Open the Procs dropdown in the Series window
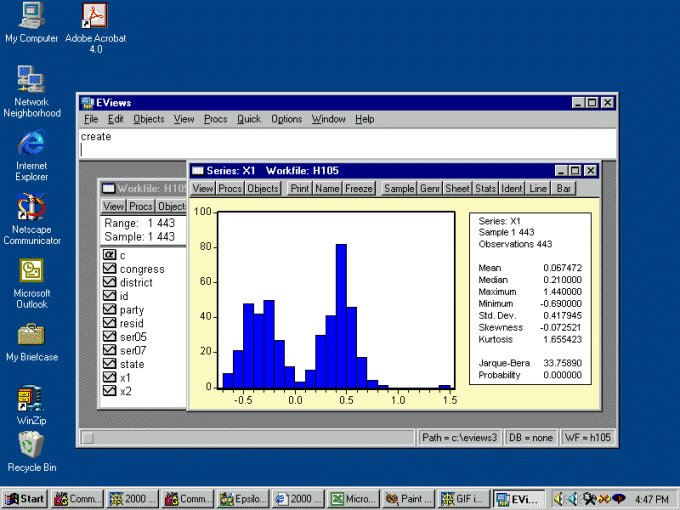This screenshot has width=680, height=510. 230,188
